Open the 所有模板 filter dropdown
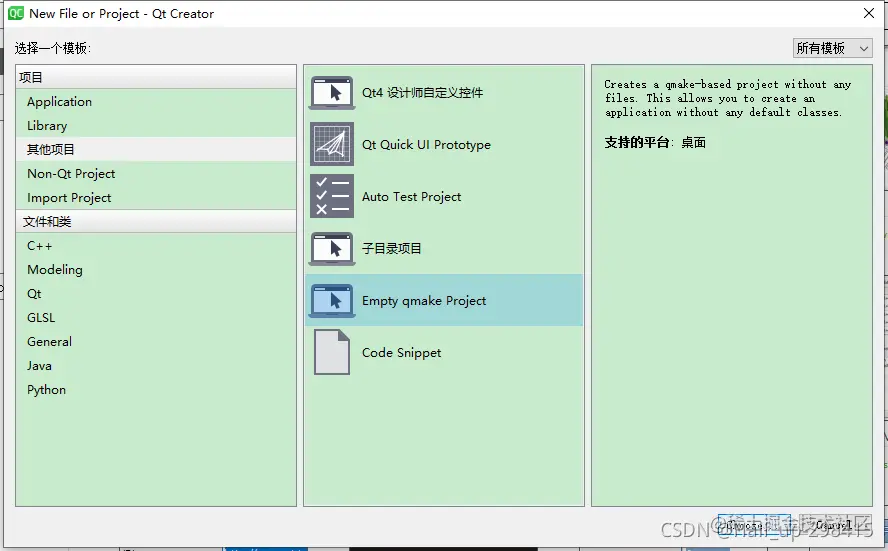 point(832,48)
